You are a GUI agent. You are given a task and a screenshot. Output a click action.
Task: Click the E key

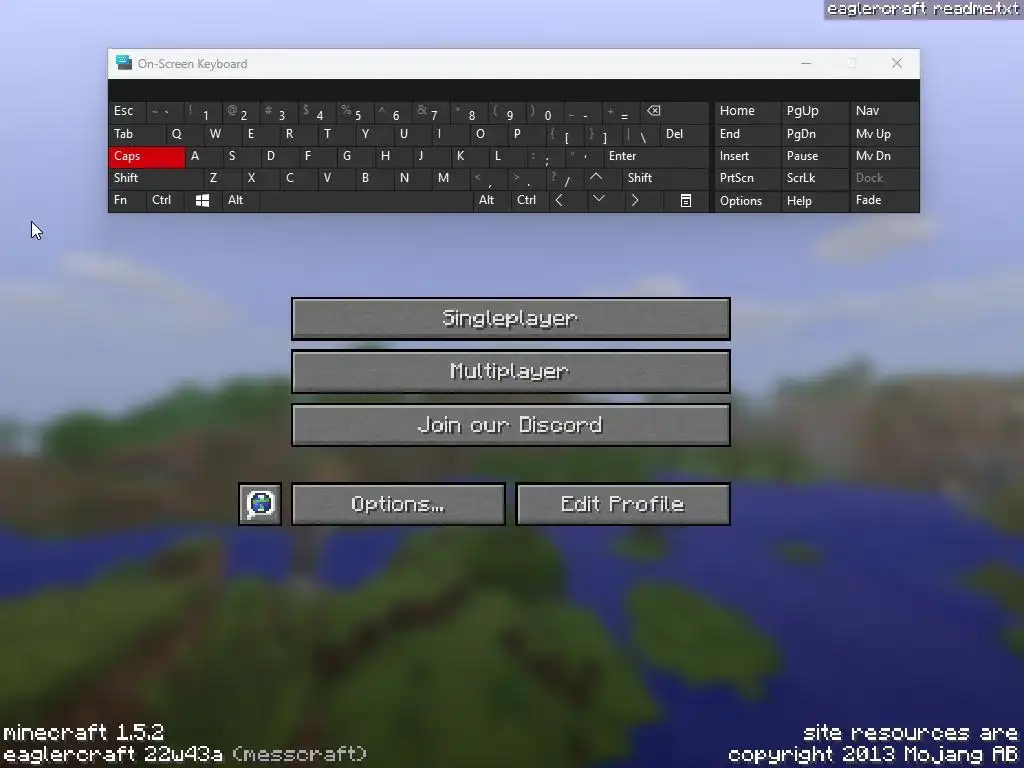(x=261, y=135)
